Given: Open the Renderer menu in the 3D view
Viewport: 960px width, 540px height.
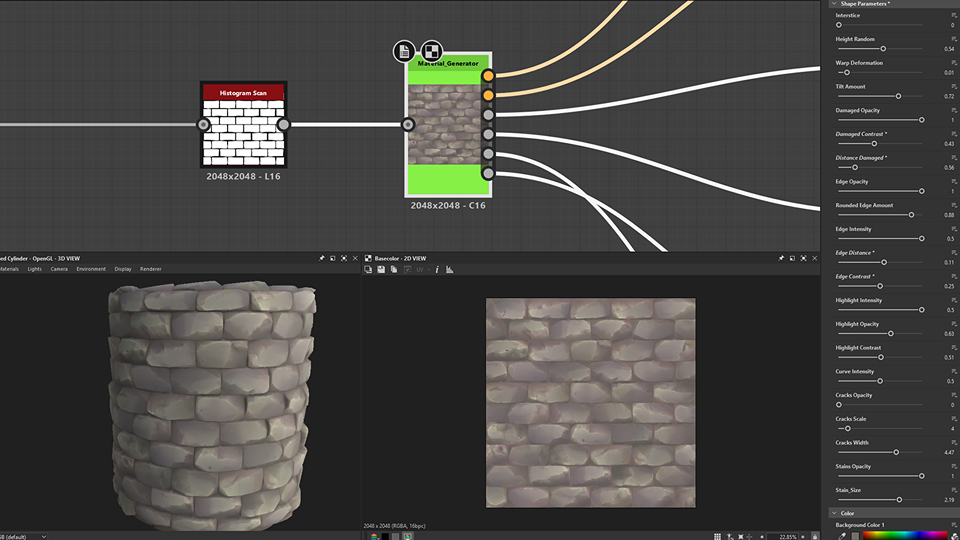Looking at the screenshot, I should 151,269.
